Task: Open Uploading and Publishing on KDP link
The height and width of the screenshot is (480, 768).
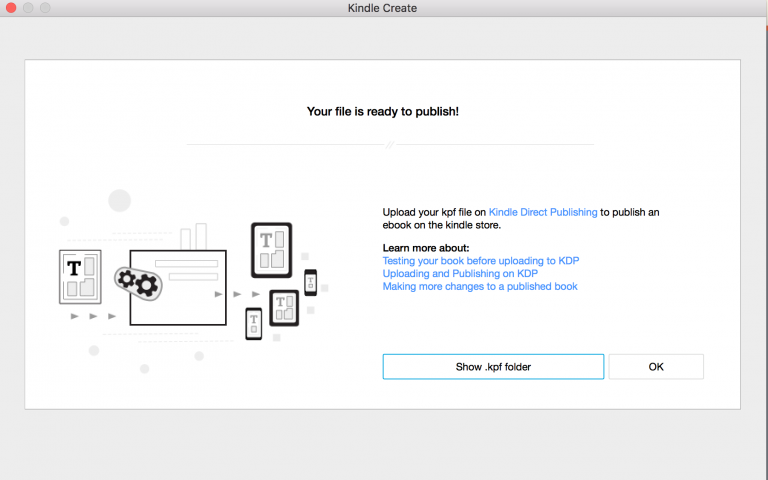Action: click(461, 273)
